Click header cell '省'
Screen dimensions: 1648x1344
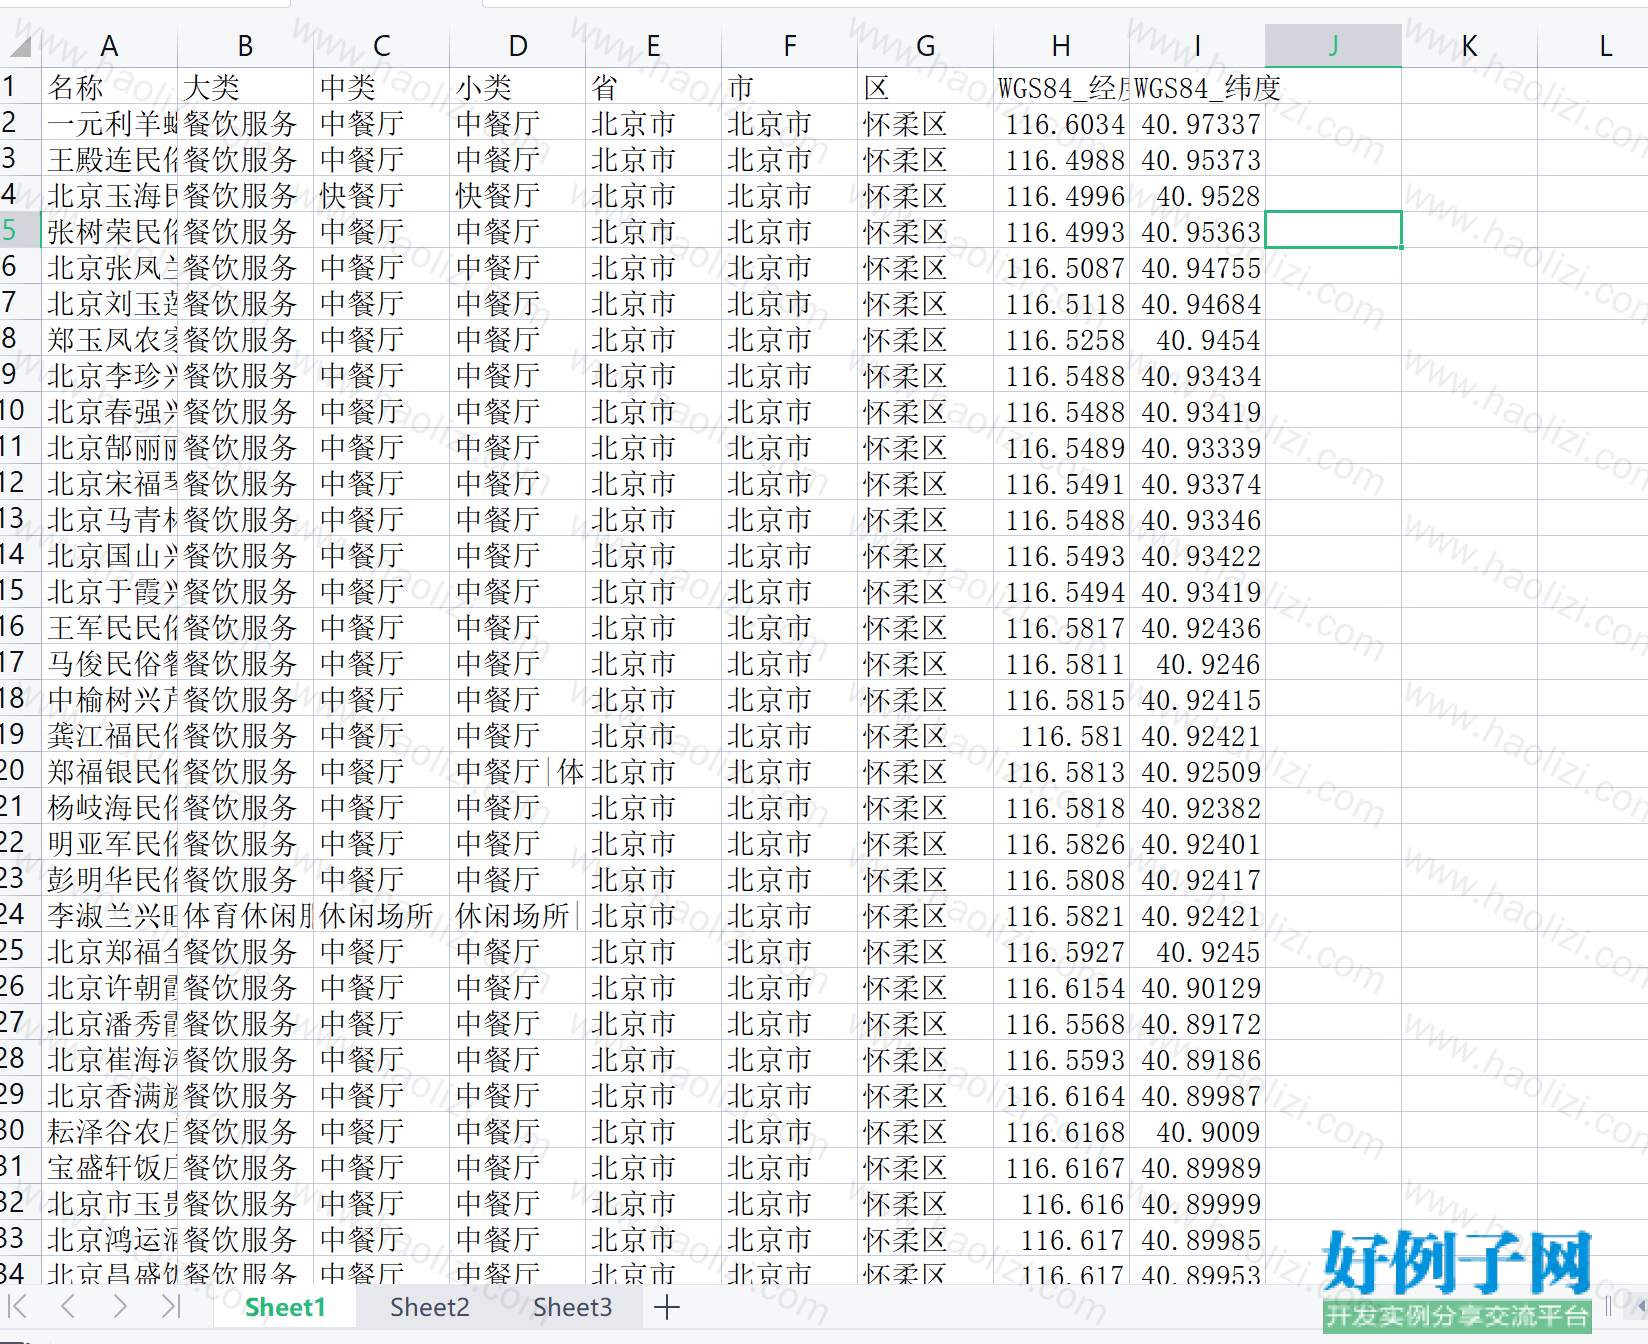pyautogui.click(x=653, y=87)
